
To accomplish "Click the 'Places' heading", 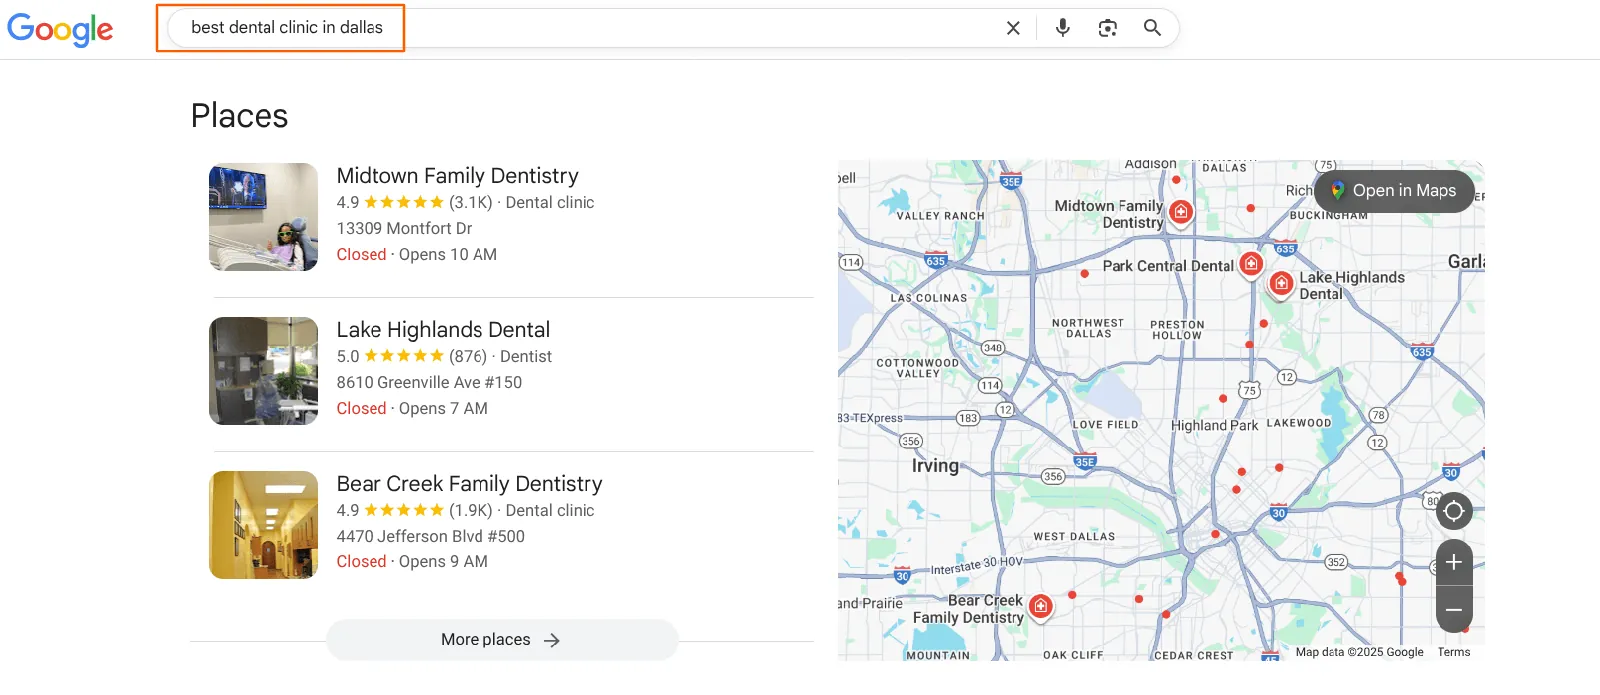I will click(x=239, y=116).
